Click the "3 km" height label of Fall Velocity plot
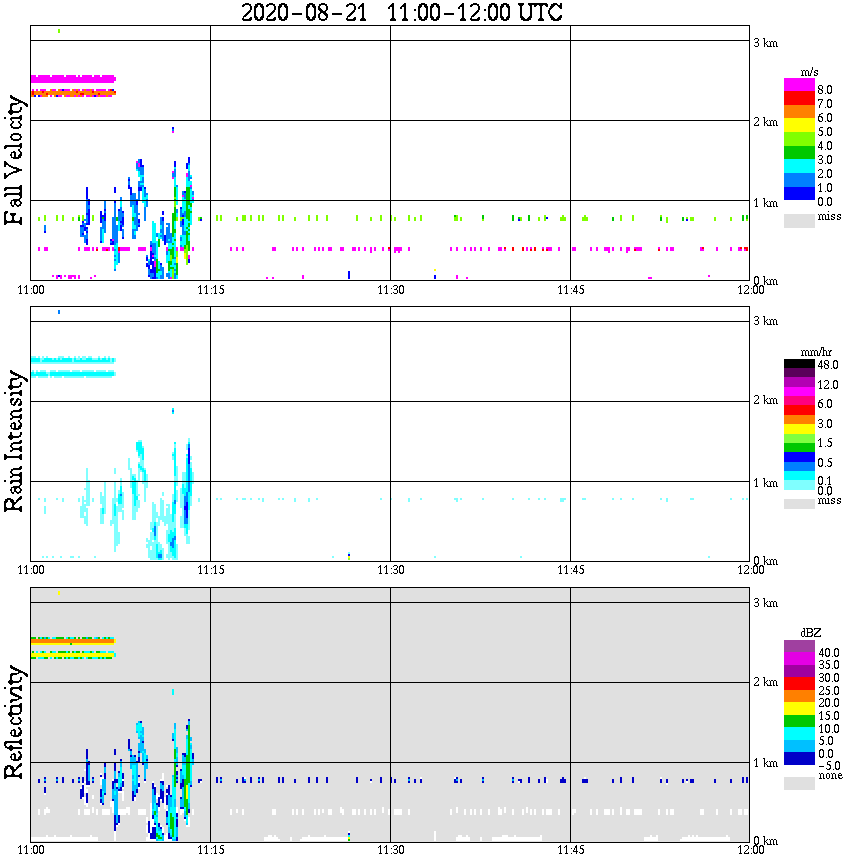This screenshot has height=868, width=850. click(x=765, y=43)
